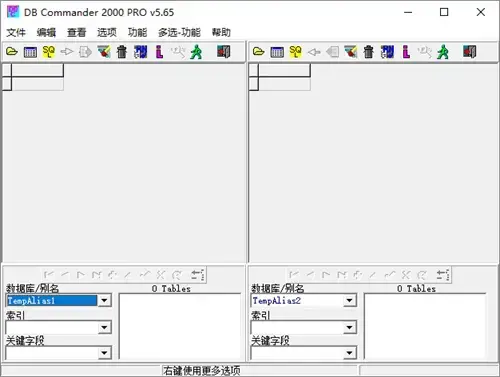Open SQL query tool in right pane toolbar
Viewport: 500px width, 377px height.
coord(295,52)
